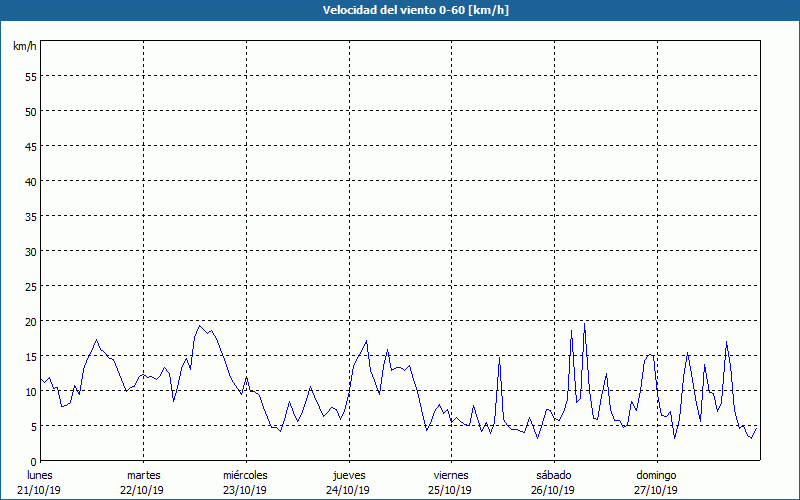
Task: Select the date 21/10/19
Action: tap(39, 490)
